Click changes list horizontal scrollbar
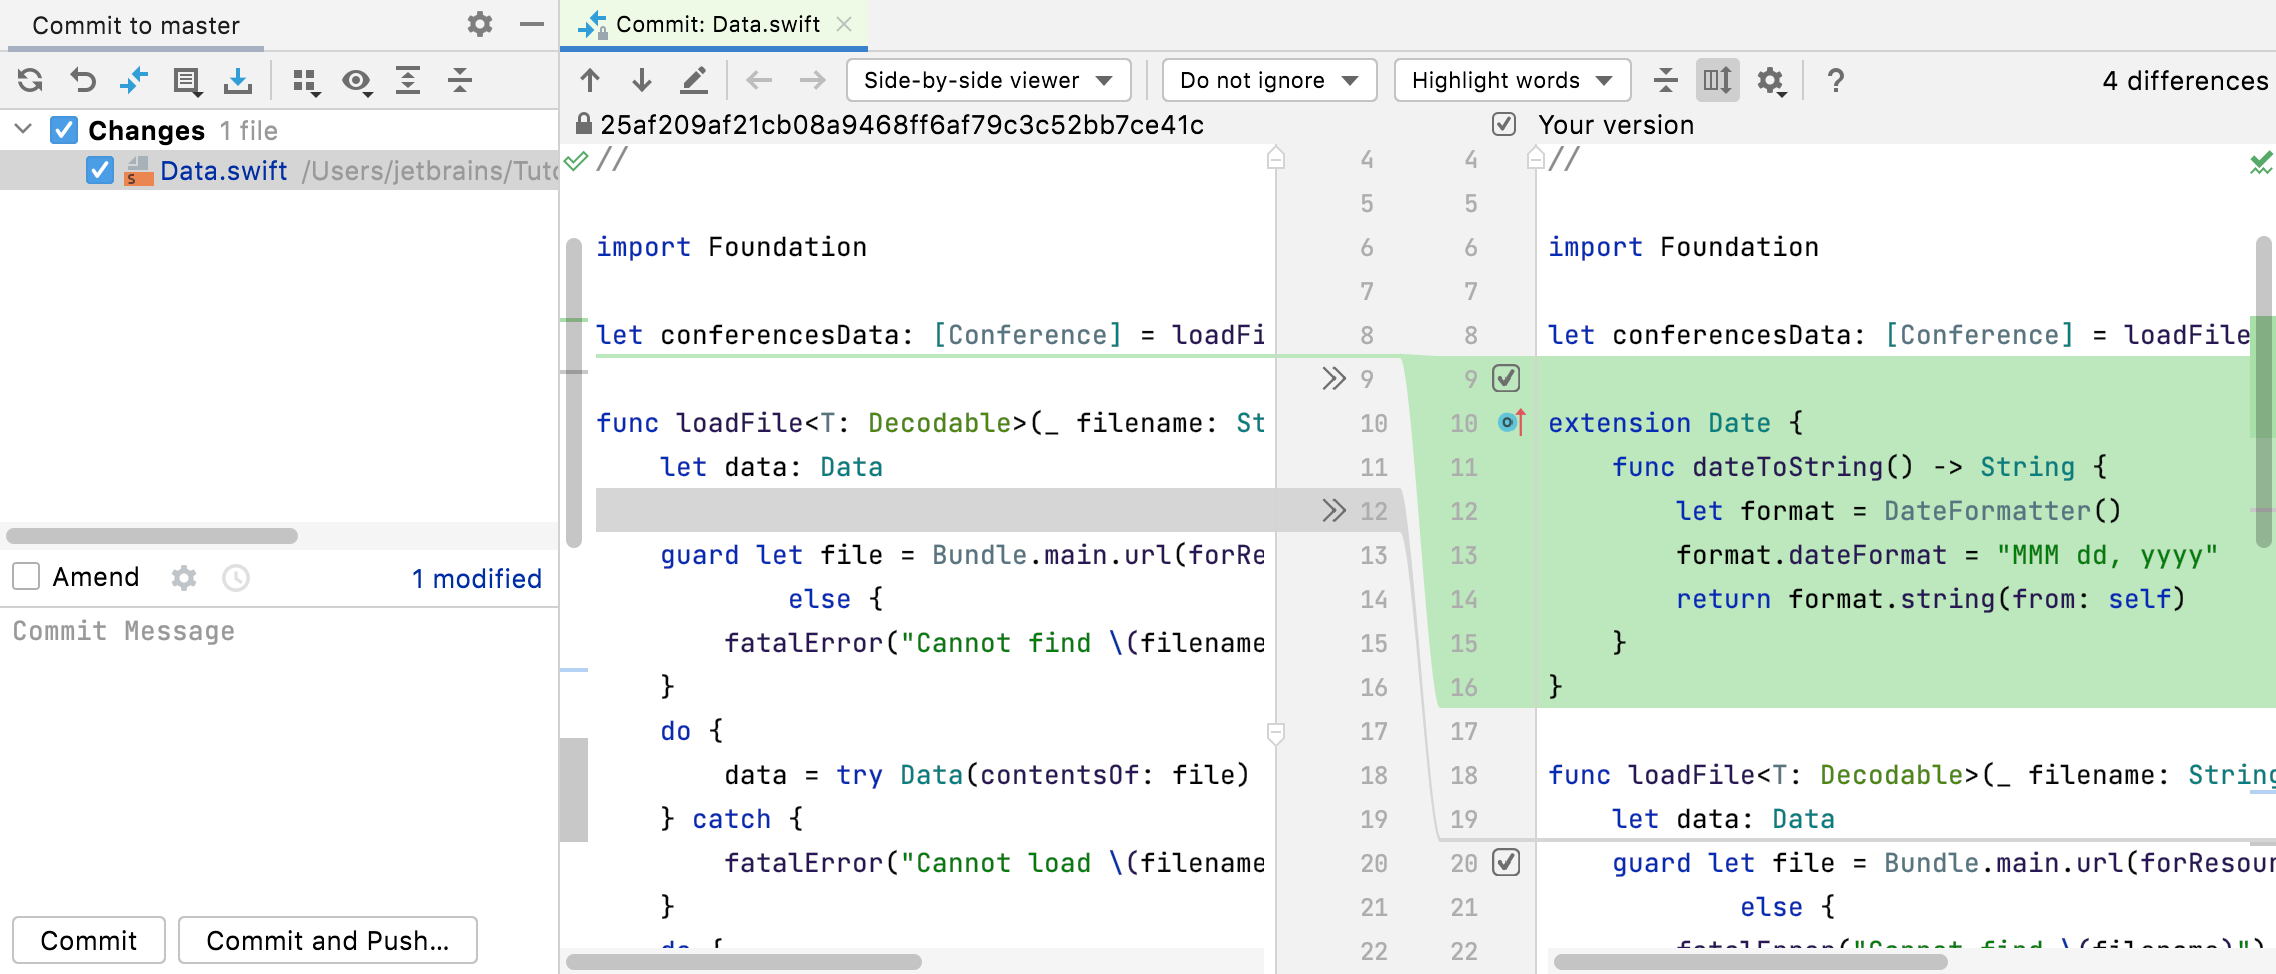2276x974 pixels. [x=152, y=536]
